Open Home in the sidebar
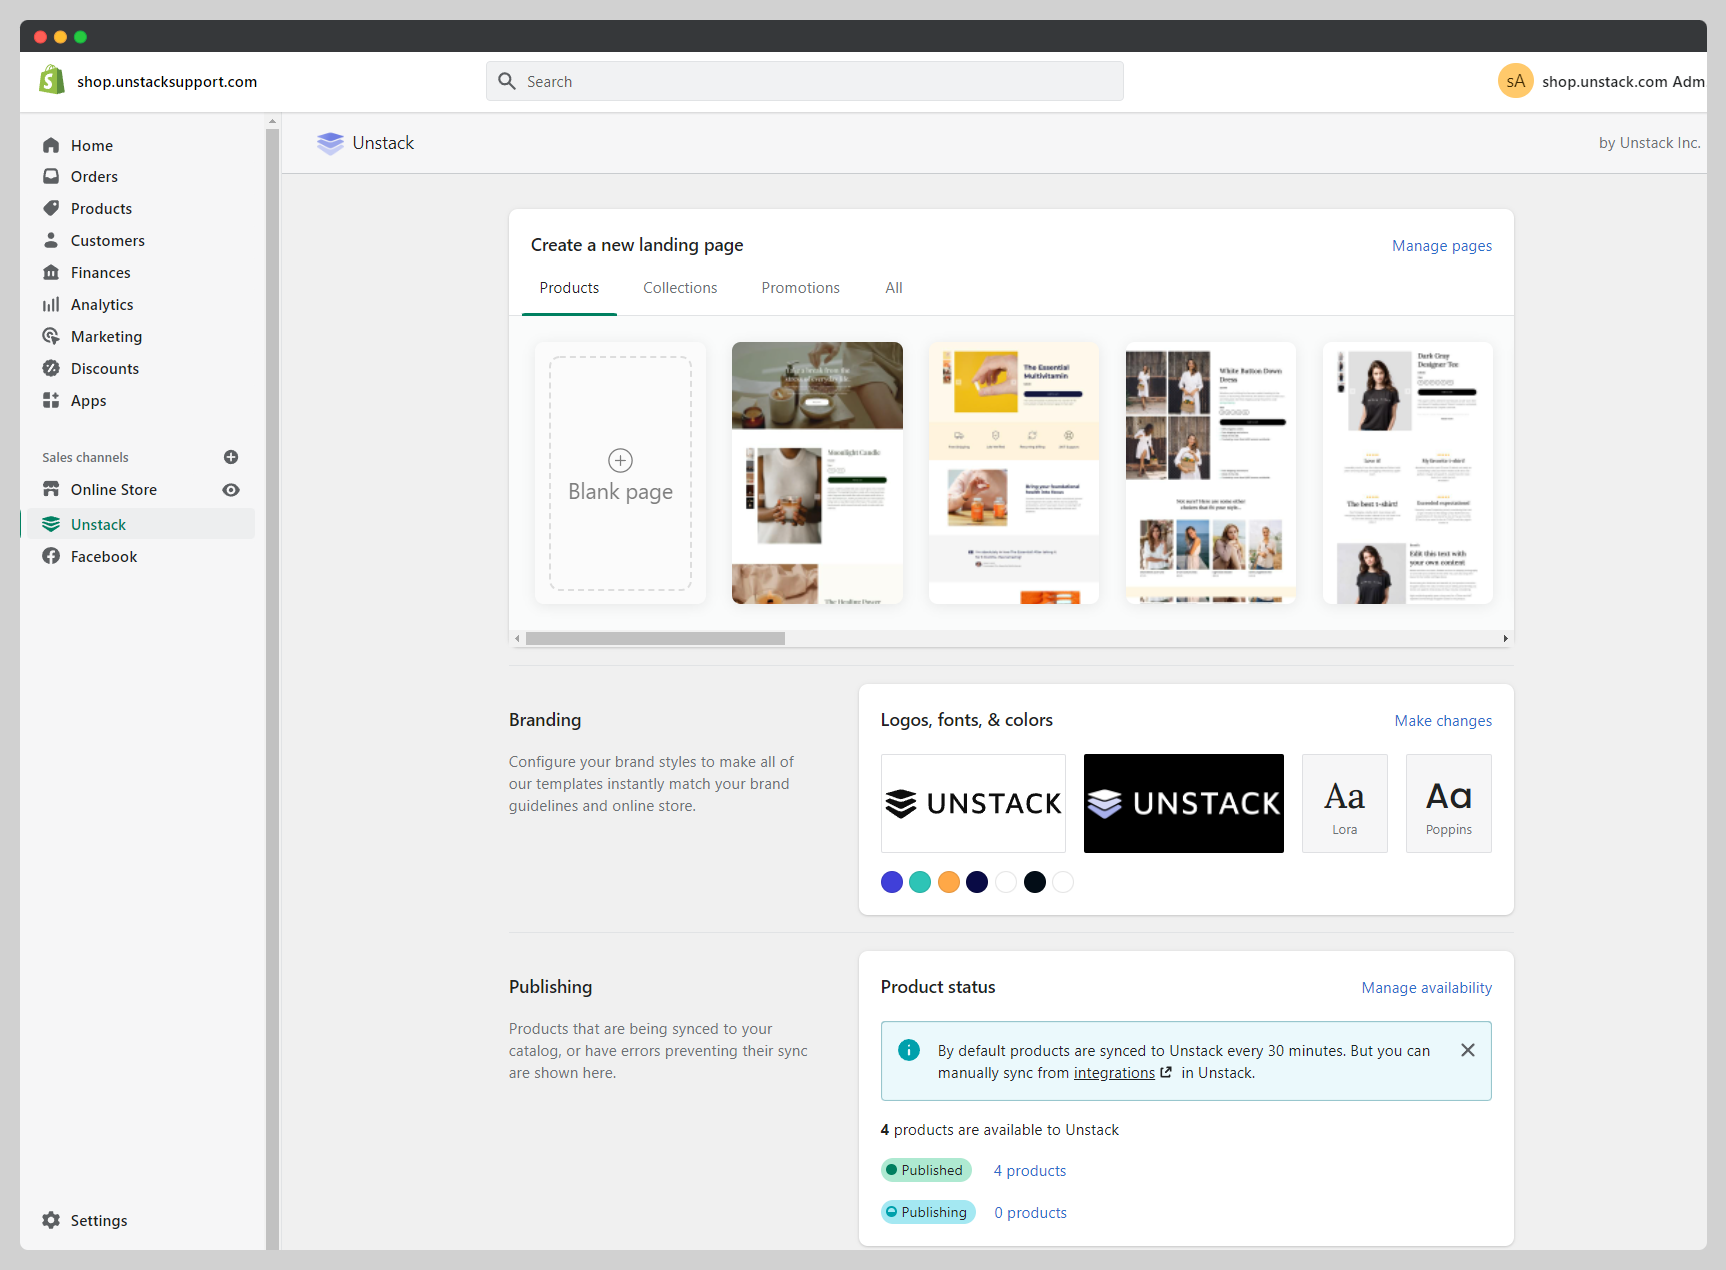1726x1270 pixels. (x=91, y=145)
